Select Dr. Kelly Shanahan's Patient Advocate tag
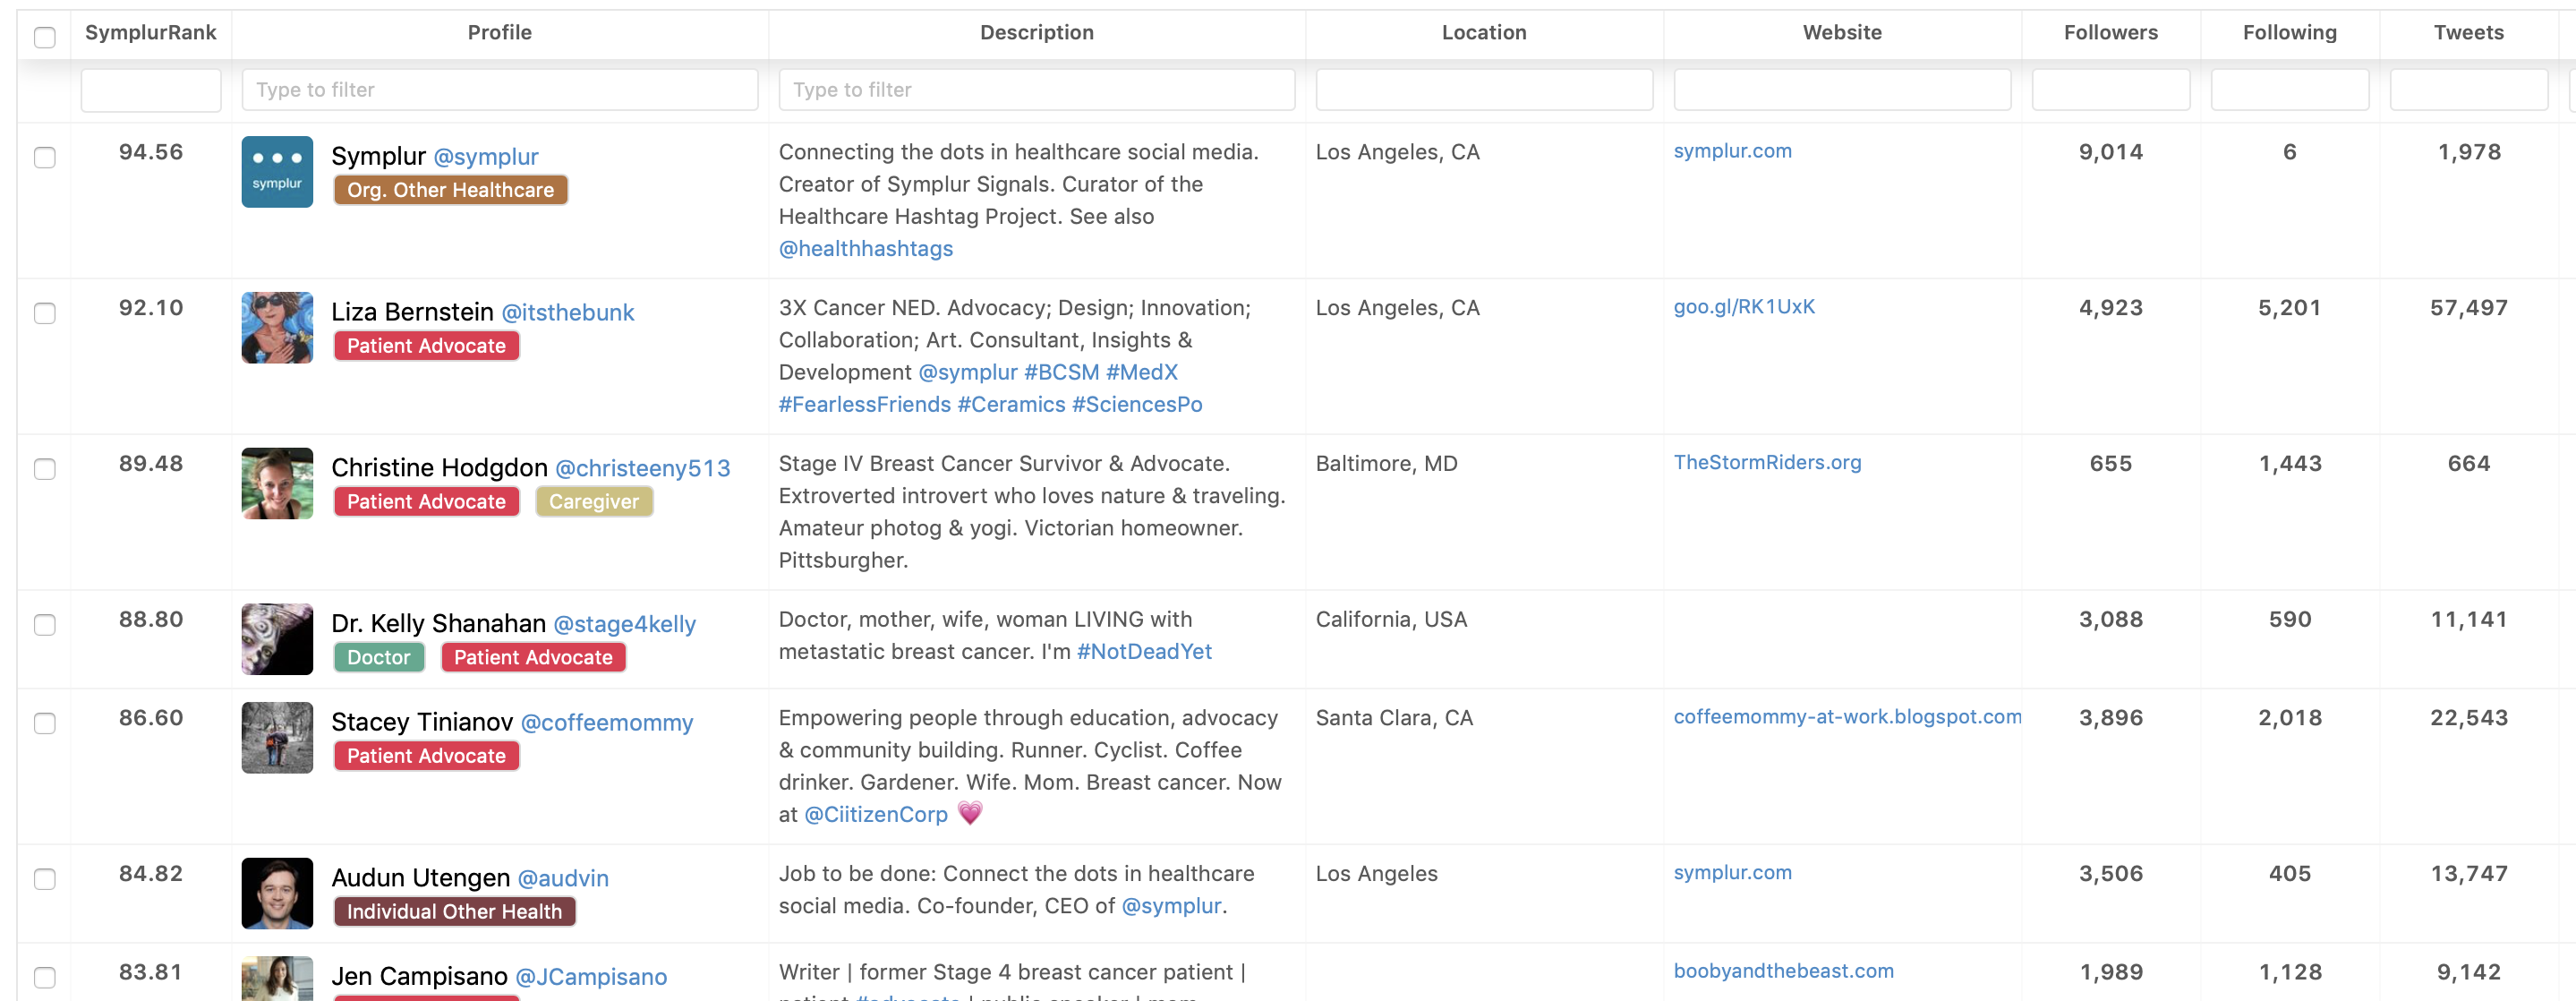Screen dimensions: 2576x1001 (x=534, y=658)
